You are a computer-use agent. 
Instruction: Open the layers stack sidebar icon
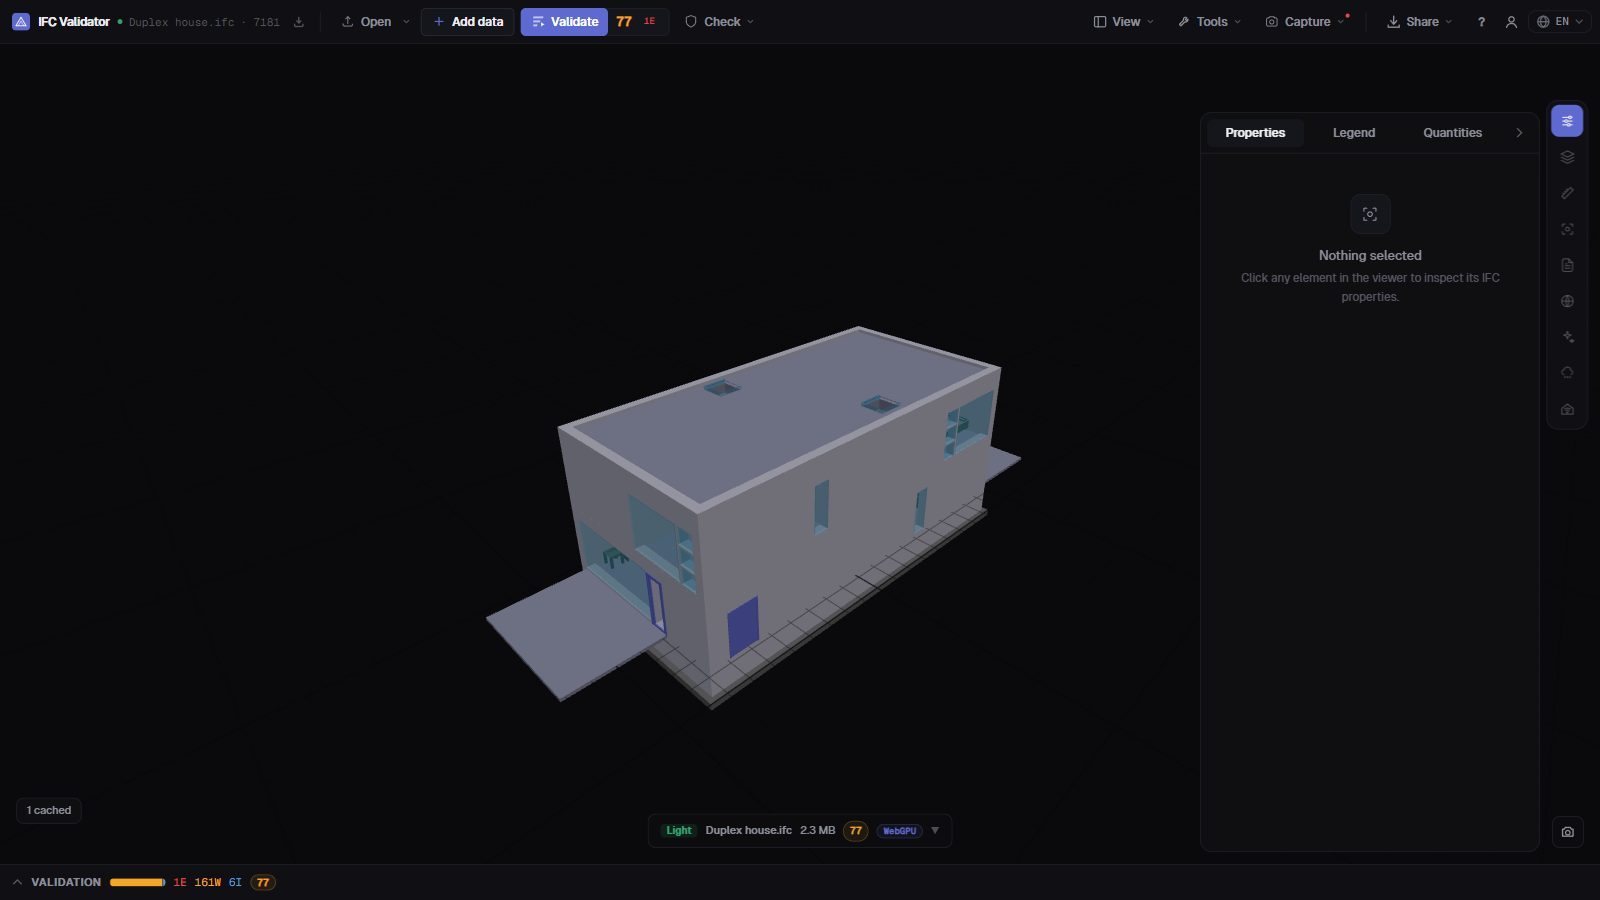point(1567,157)
